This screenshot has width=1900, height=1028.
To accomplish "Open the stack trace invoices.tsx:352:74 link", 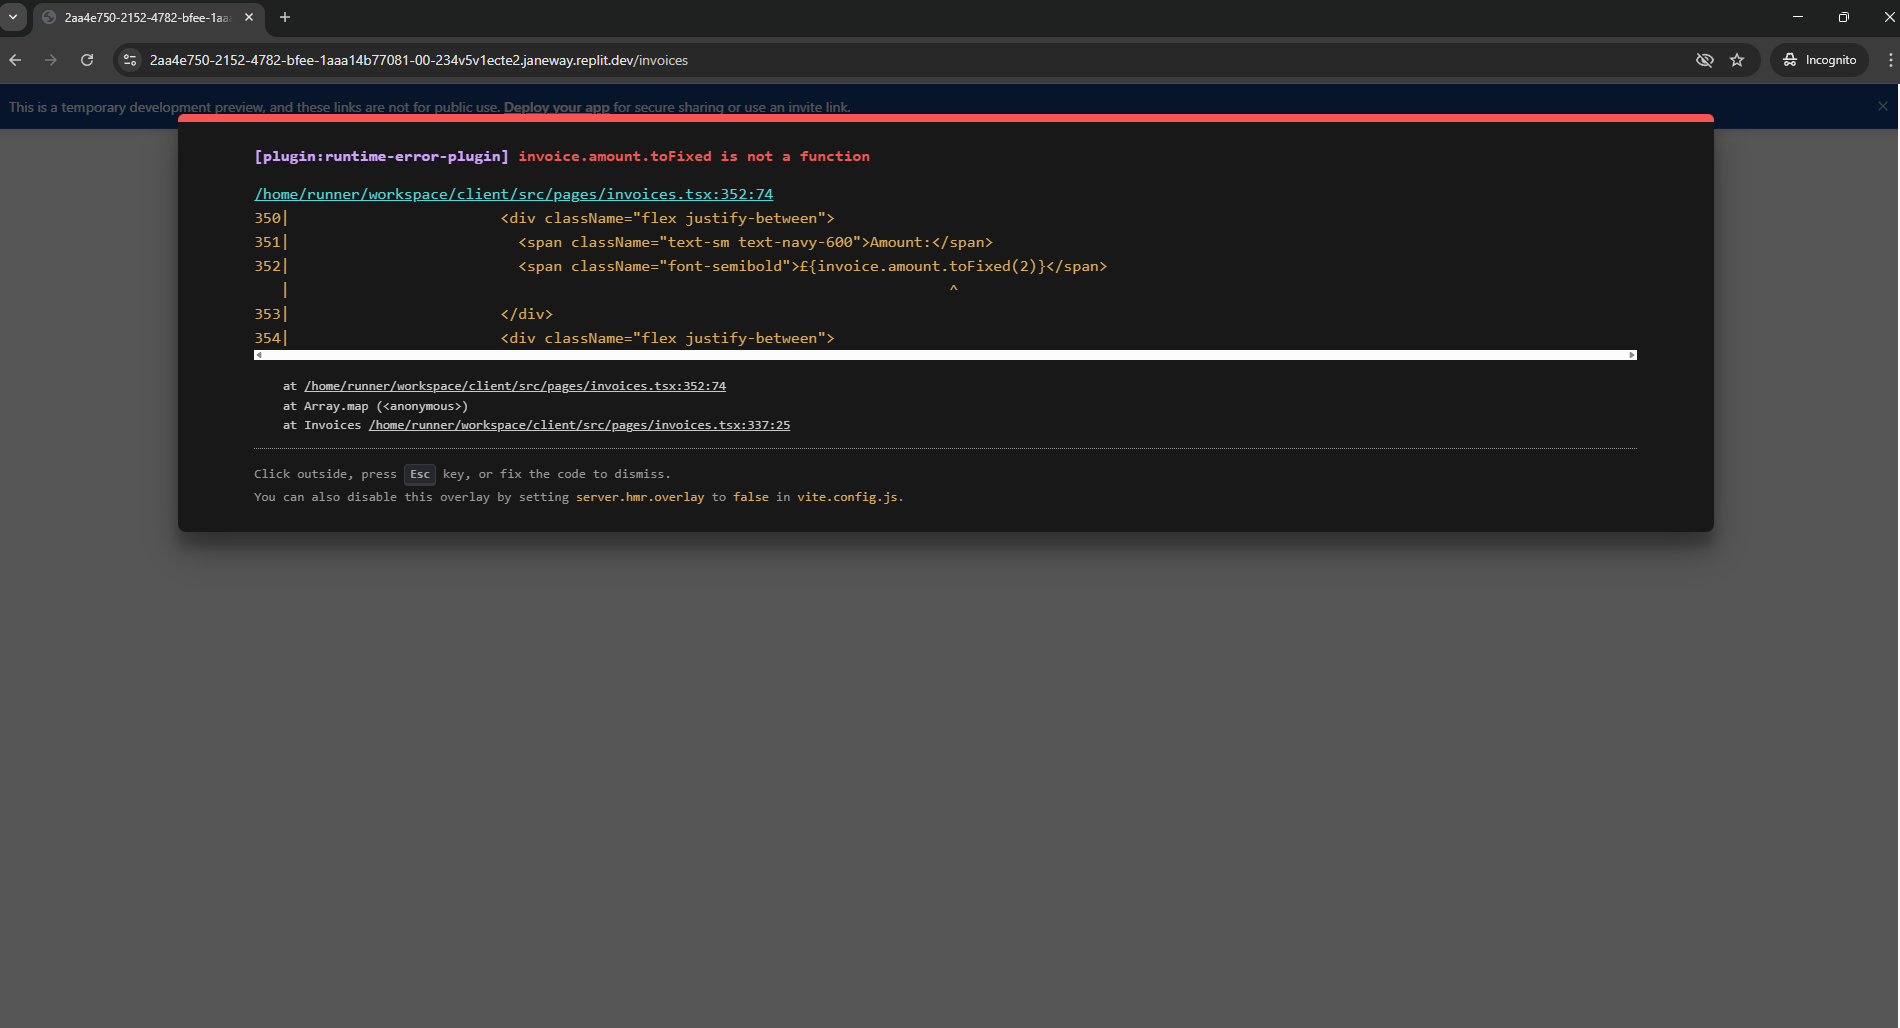I will pos(515,386).
